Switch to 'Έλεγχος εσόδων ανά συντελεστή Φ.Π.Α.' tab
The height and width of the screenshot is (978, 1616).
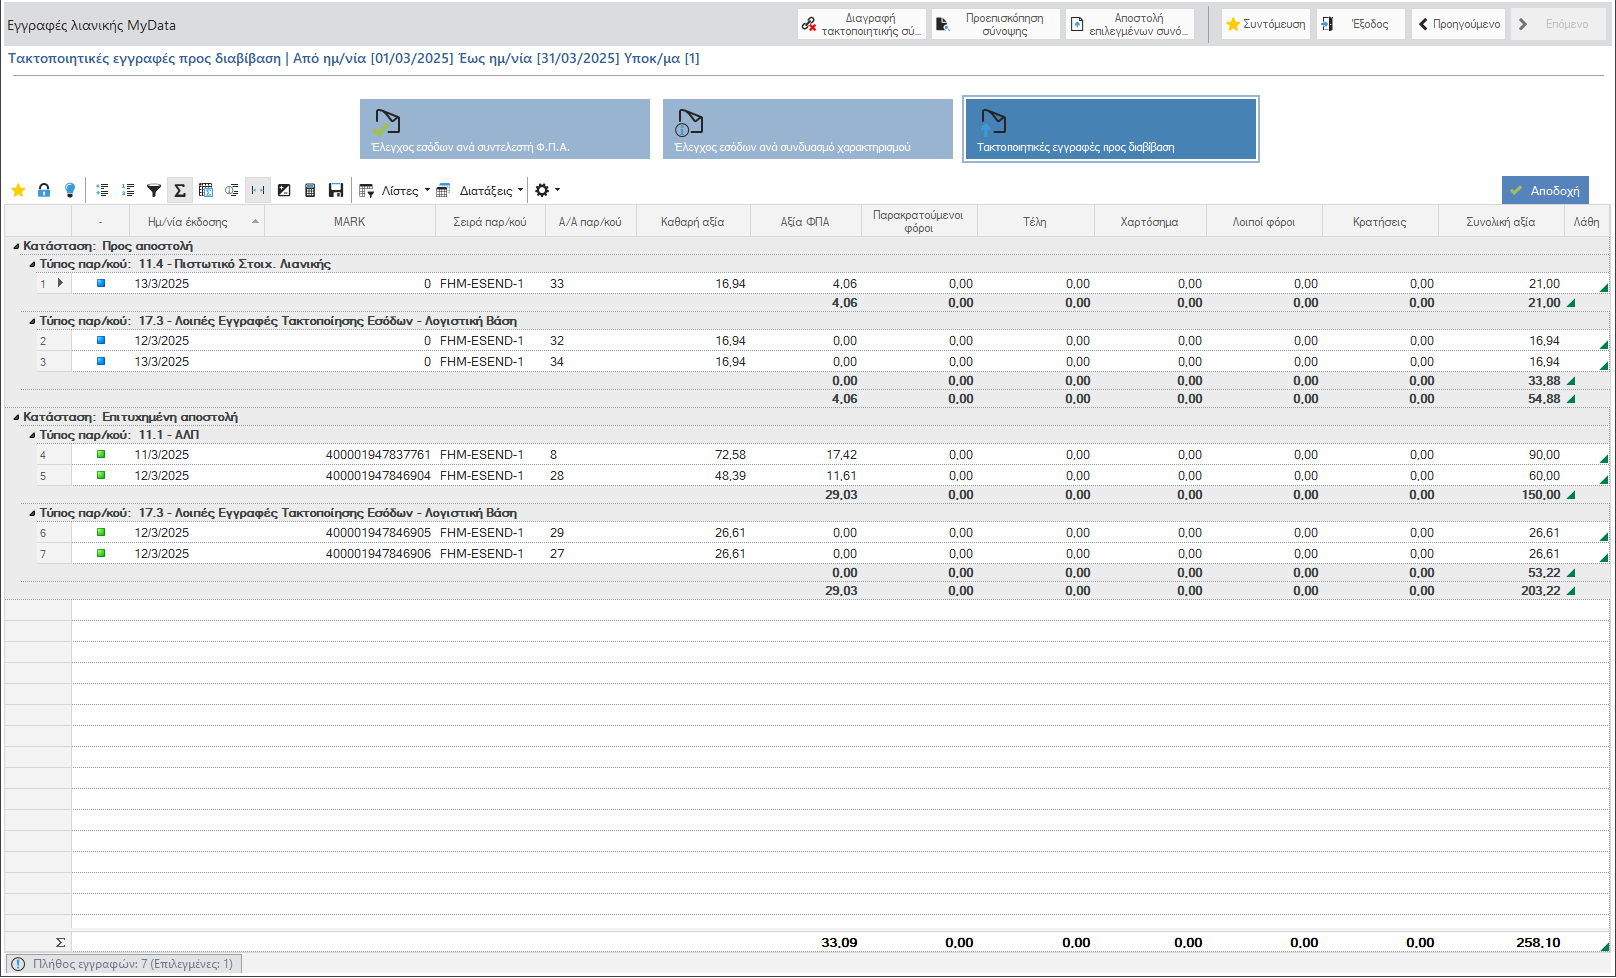point(505,129)
